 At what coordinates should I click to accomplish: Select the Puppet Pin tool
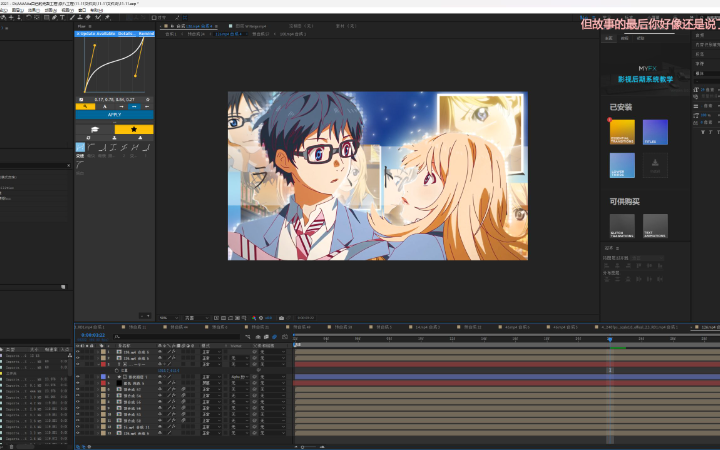[x=107, y=17]
